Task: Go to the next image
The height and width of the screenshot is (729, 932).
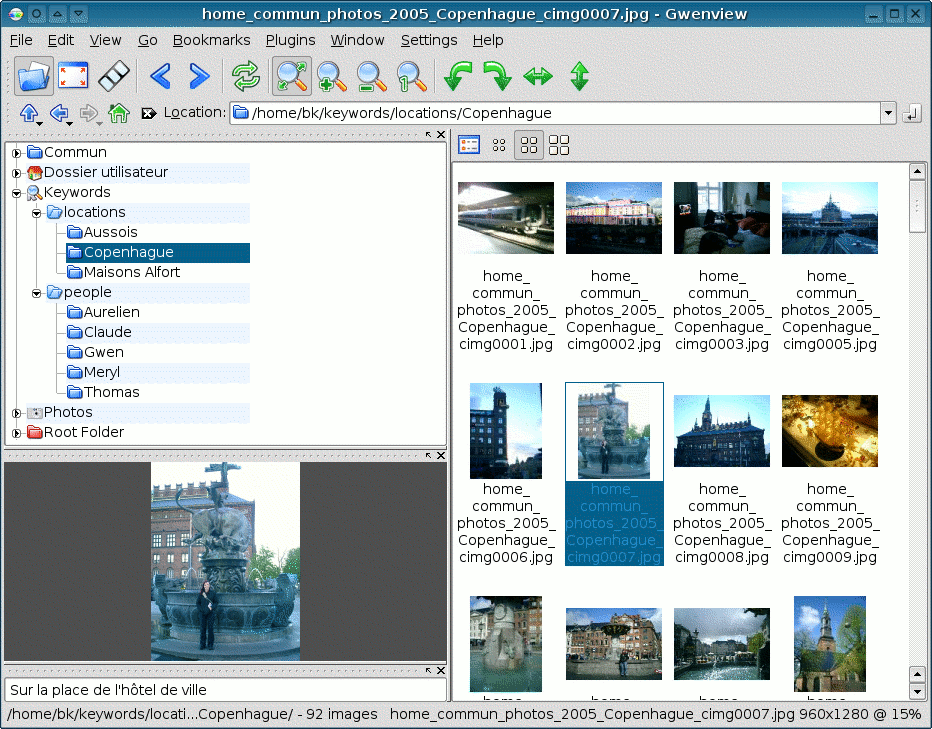Action: coord(199,76)
